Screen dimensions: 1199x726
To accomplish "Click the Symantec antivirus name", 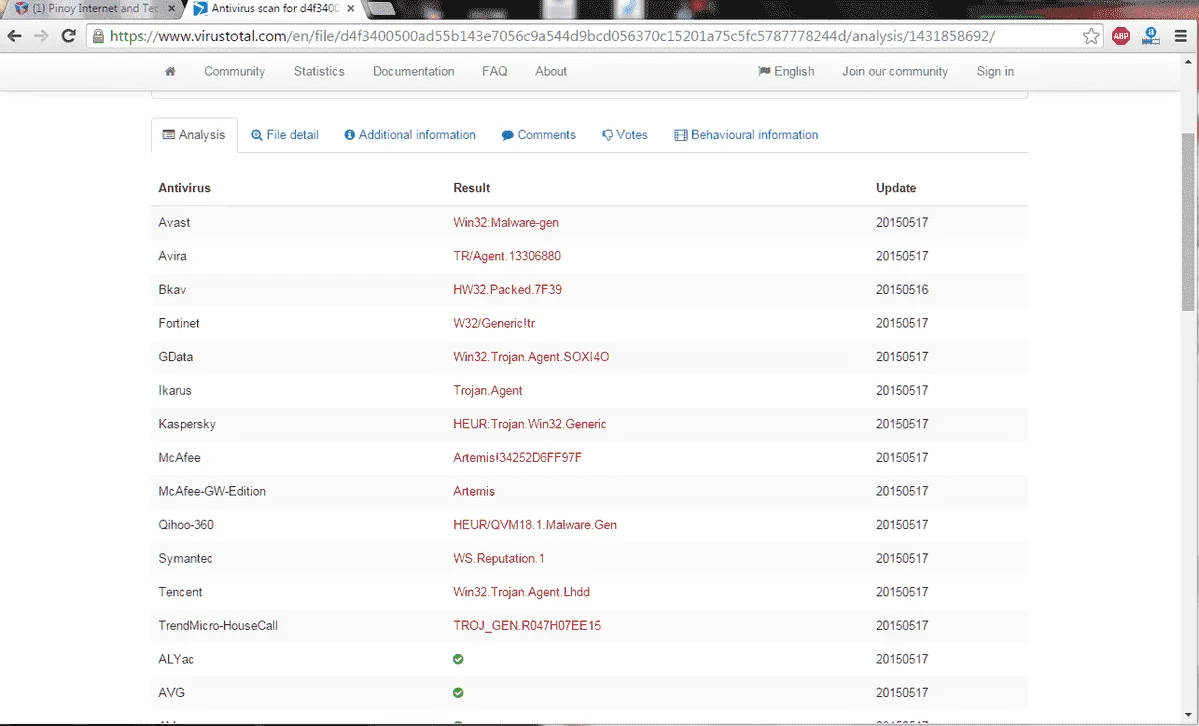I will 186,559.
